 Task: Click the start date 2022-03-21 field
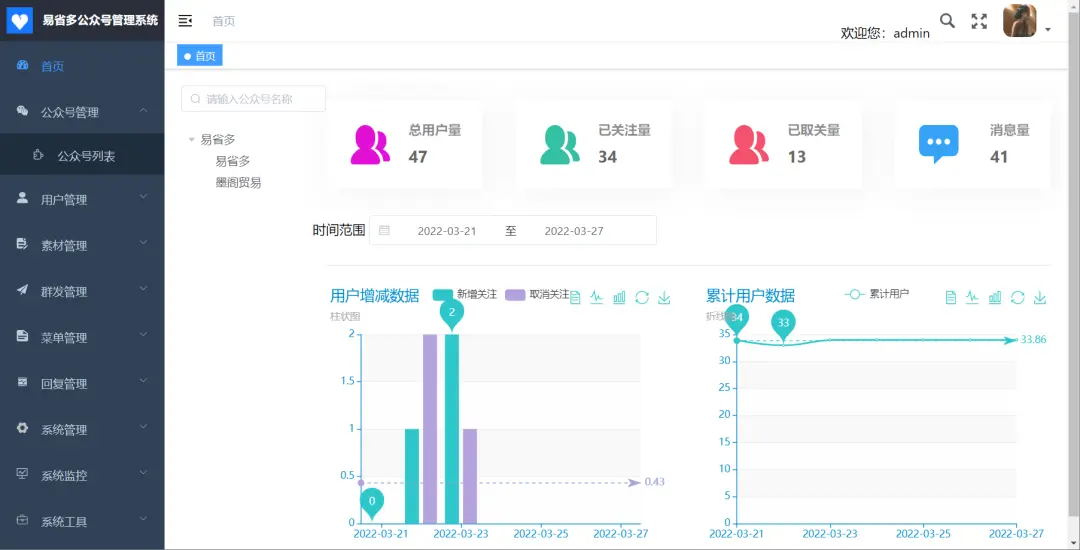[x=447, y=231]
